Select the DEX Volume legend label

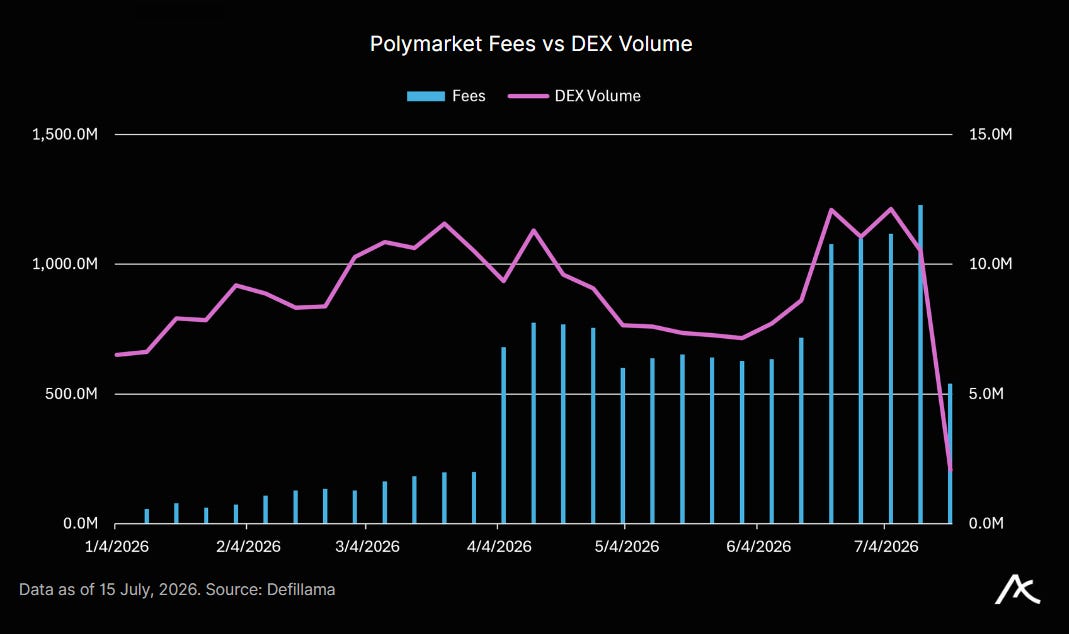click(597, 96)
